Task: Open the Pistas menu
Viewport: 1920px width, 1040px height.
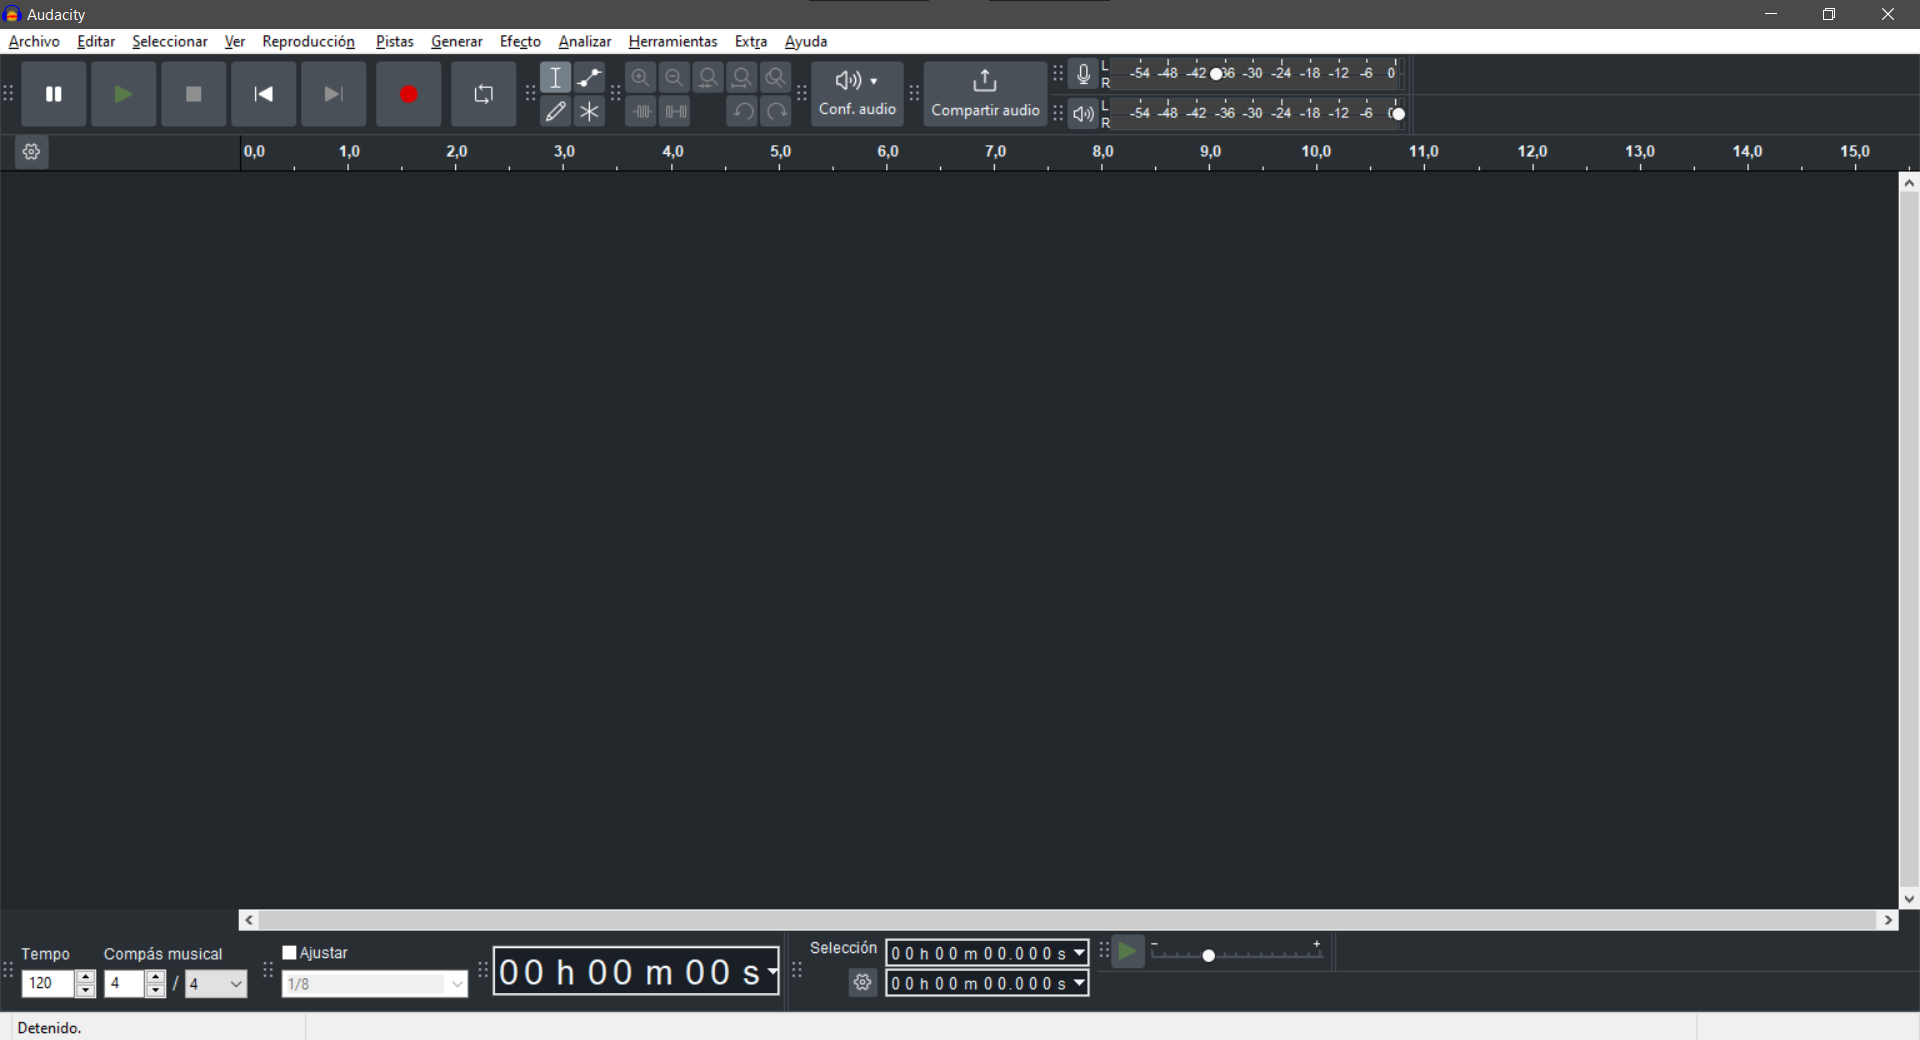Action: (395, 41)
